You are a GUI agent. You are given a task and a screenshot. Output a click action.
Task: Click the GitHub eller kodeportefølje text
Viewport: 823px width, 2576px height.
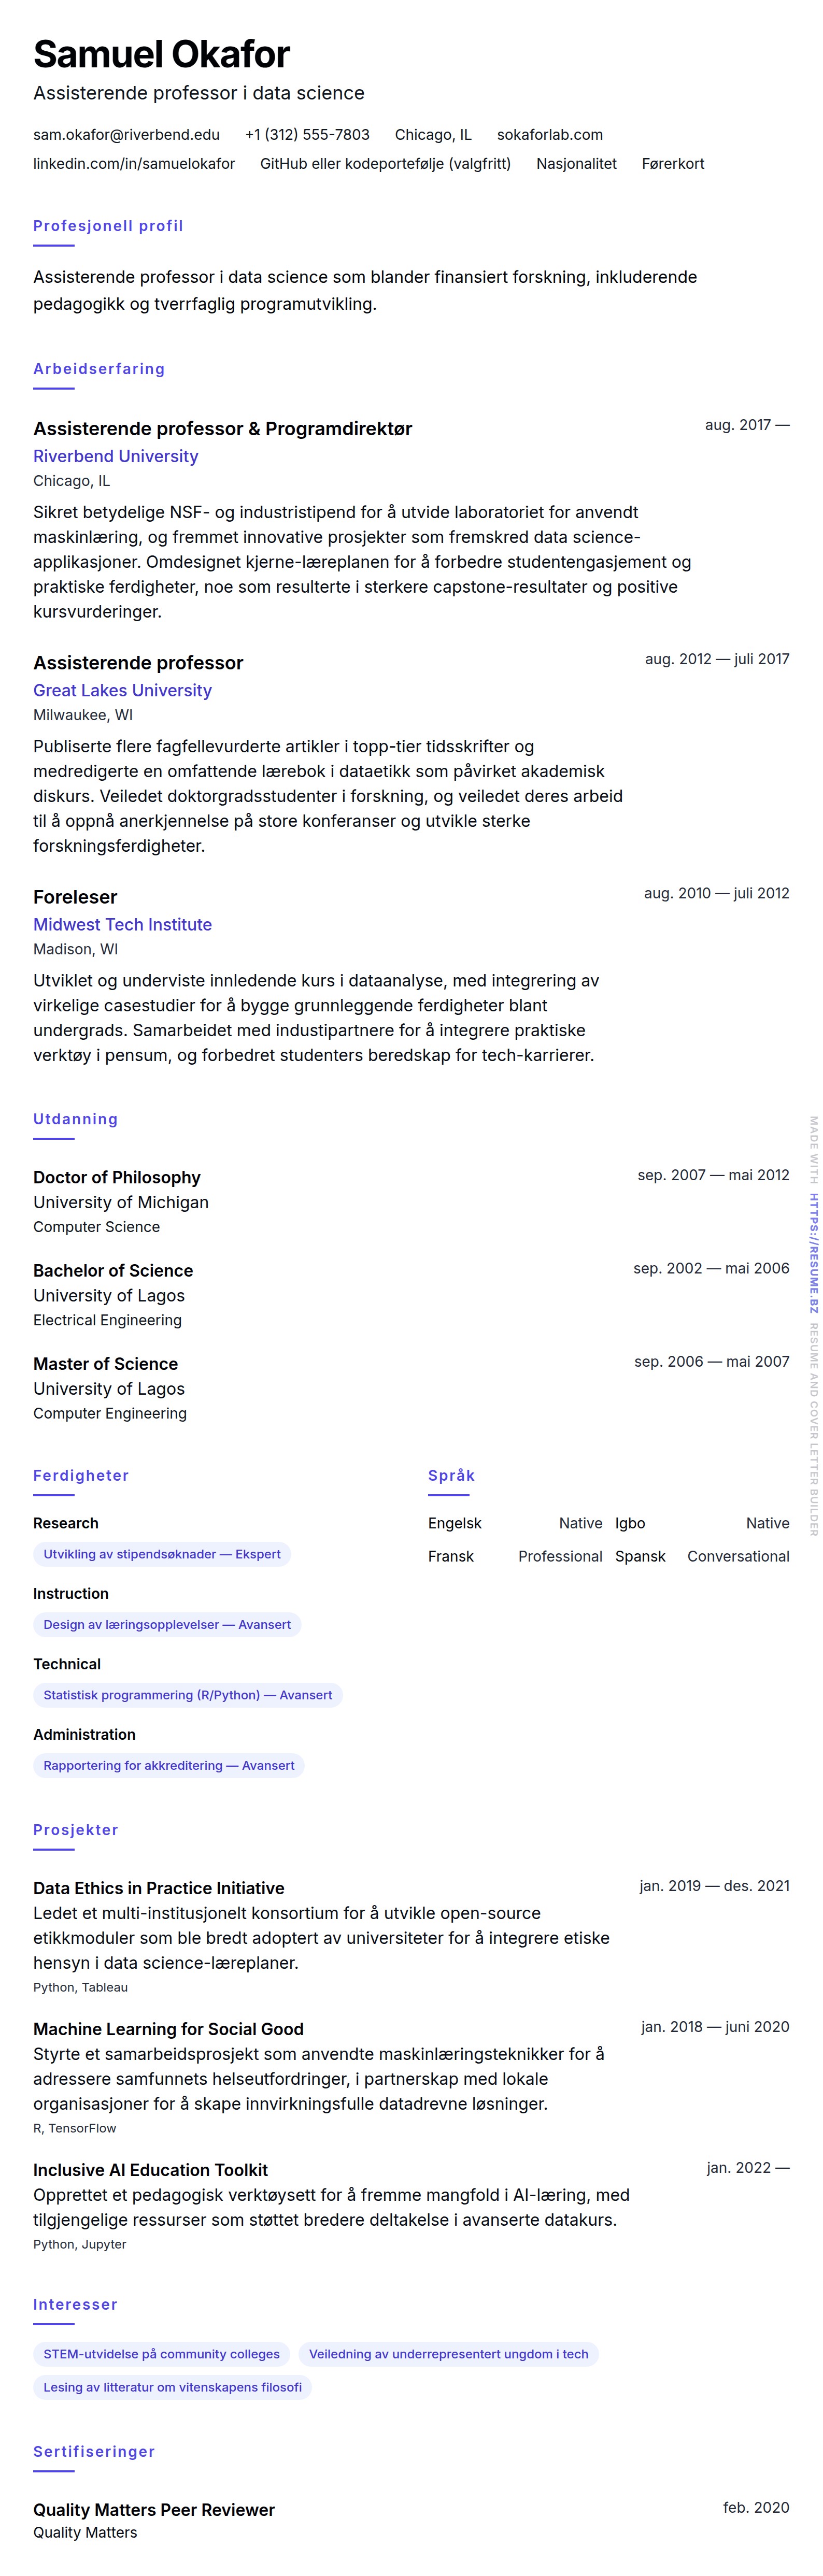tap(385, 164)
